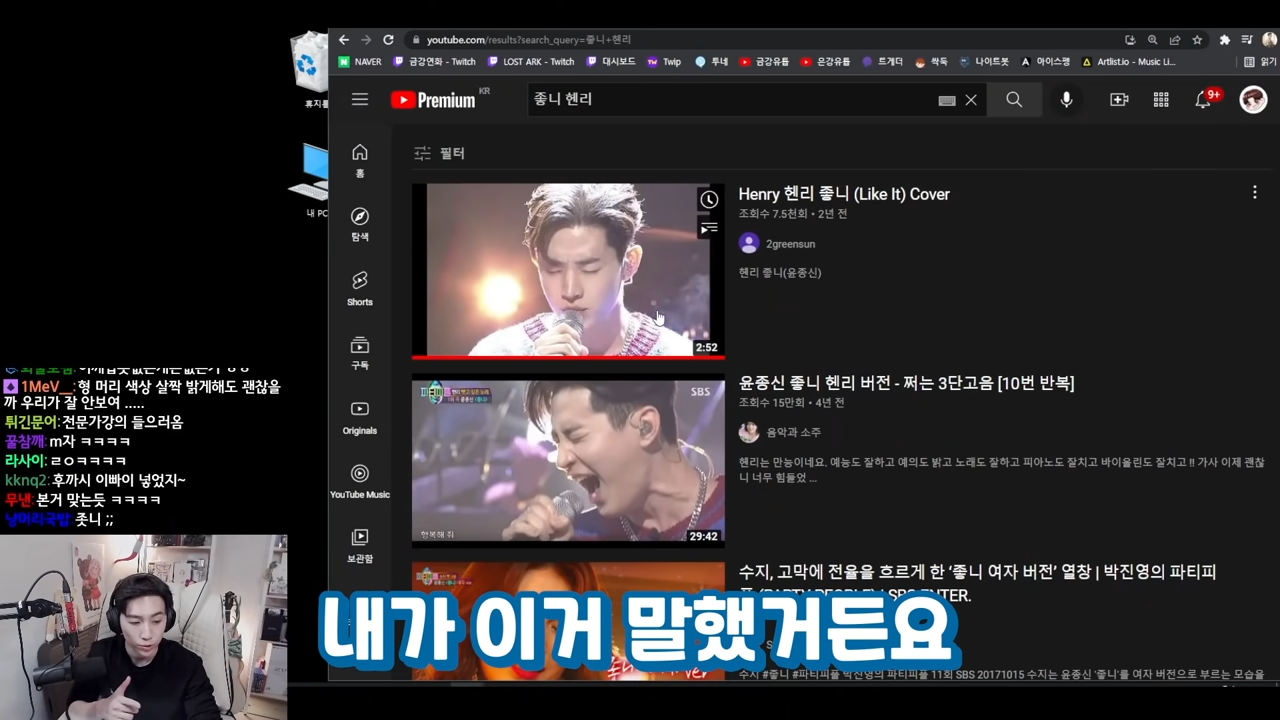
Task: Click the YouTube Premium logo
Action: pyautogui.click(x=433, y=100)
